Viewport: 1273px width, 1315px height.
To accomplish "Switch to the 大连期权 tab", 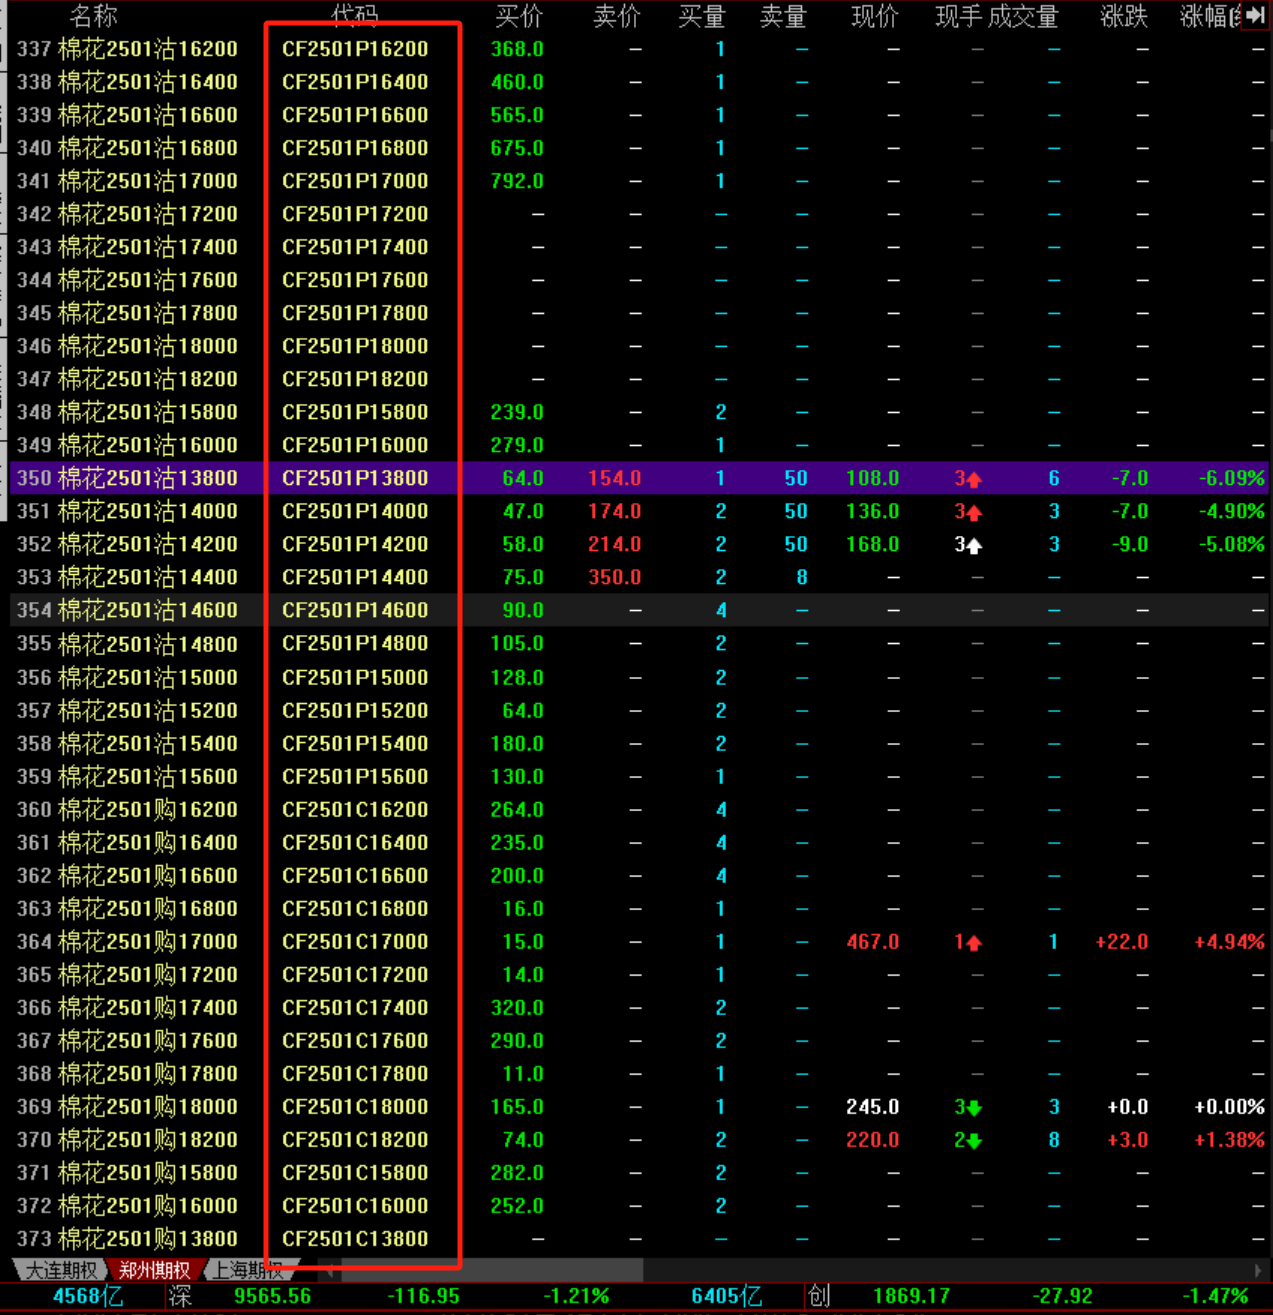I will pyautogui.click(x=61, y=1271).
